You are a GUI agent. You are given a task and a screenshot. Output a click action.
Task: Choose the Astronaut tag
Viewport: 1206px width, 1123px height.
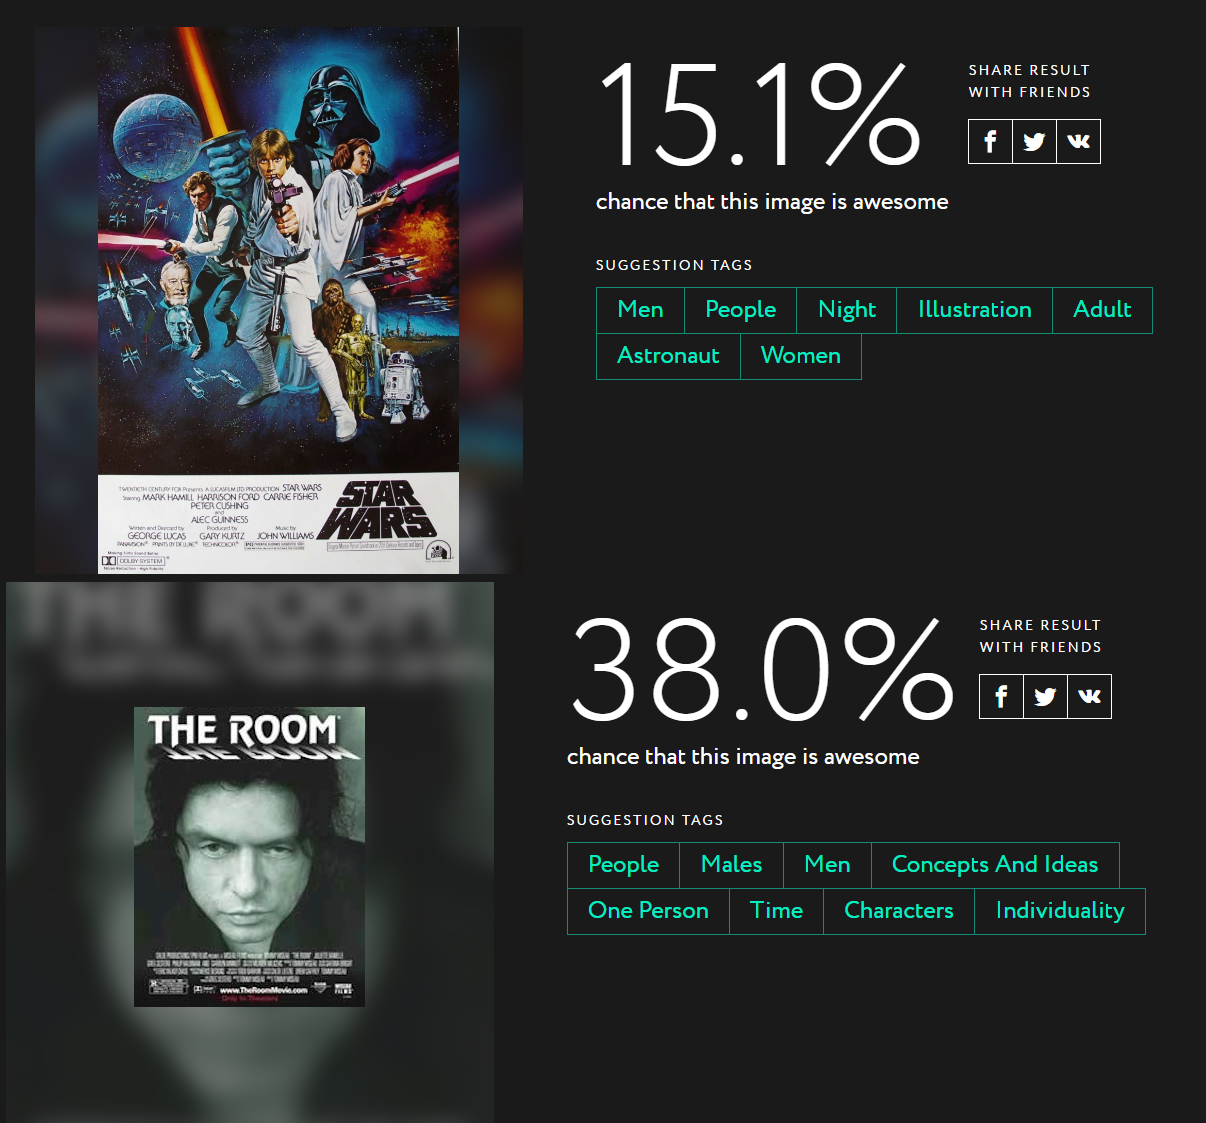(668, 356)
